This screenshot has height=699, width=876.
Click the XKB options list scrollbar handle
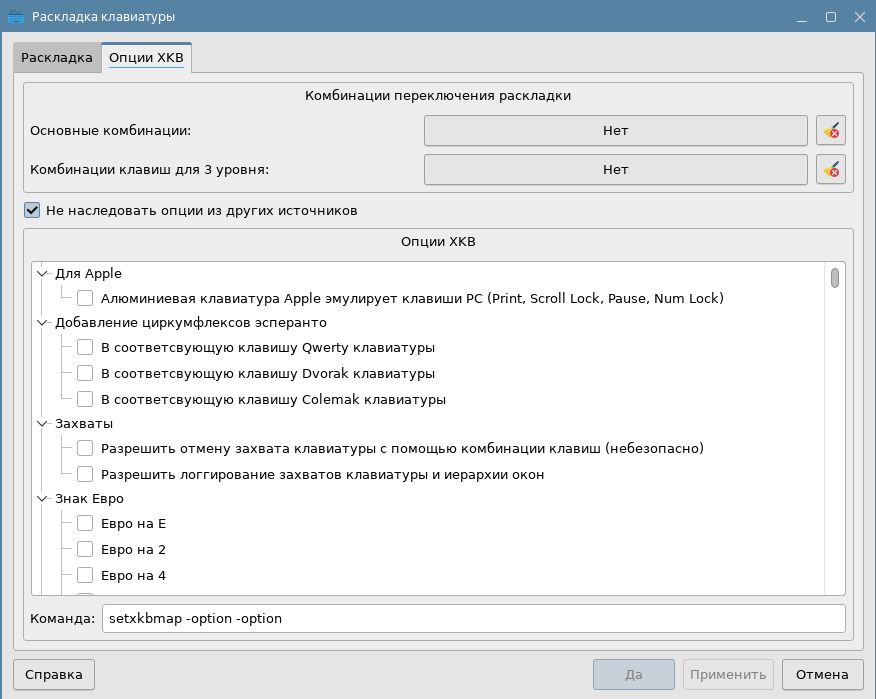[x=834, y=277]
